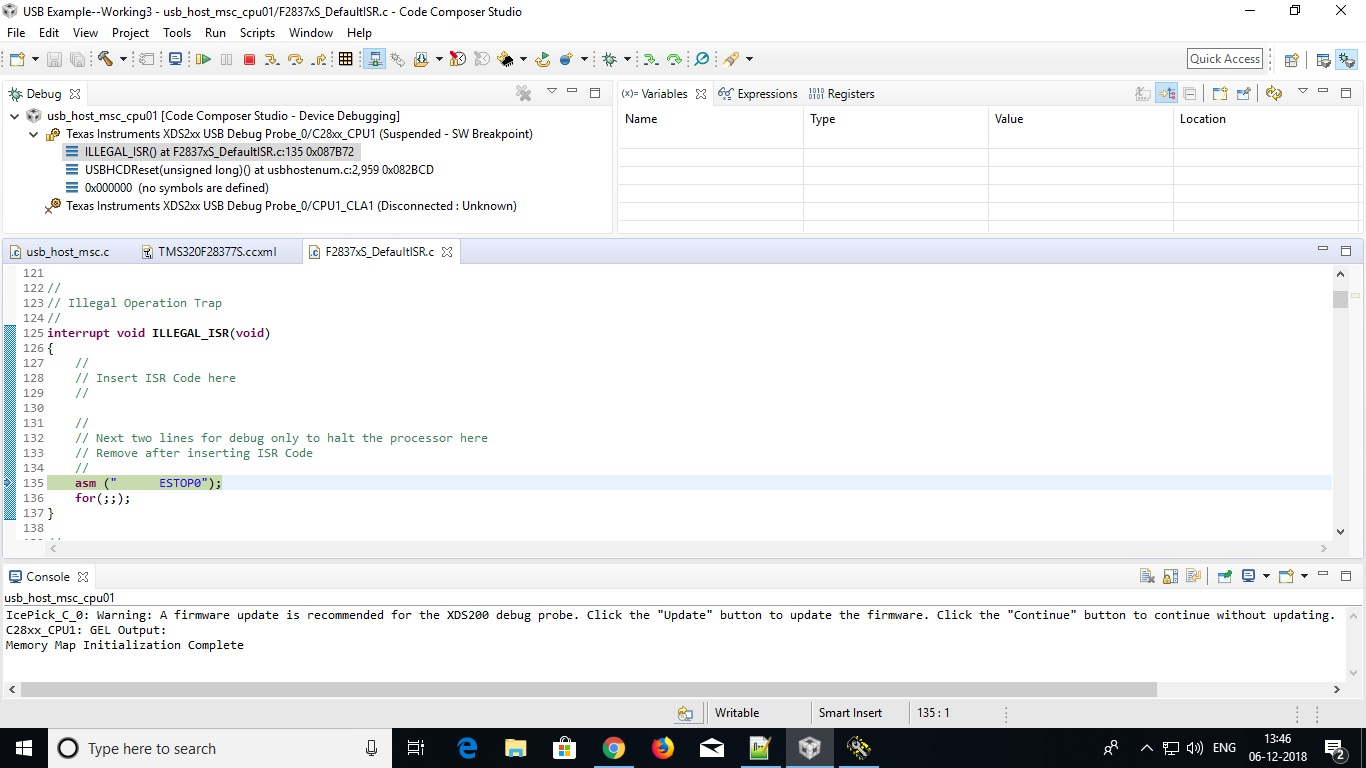This screenshot has height=768, width=1366.
Task: Click the Collapse All icon in Variables view
Action: coord(1190,93)
